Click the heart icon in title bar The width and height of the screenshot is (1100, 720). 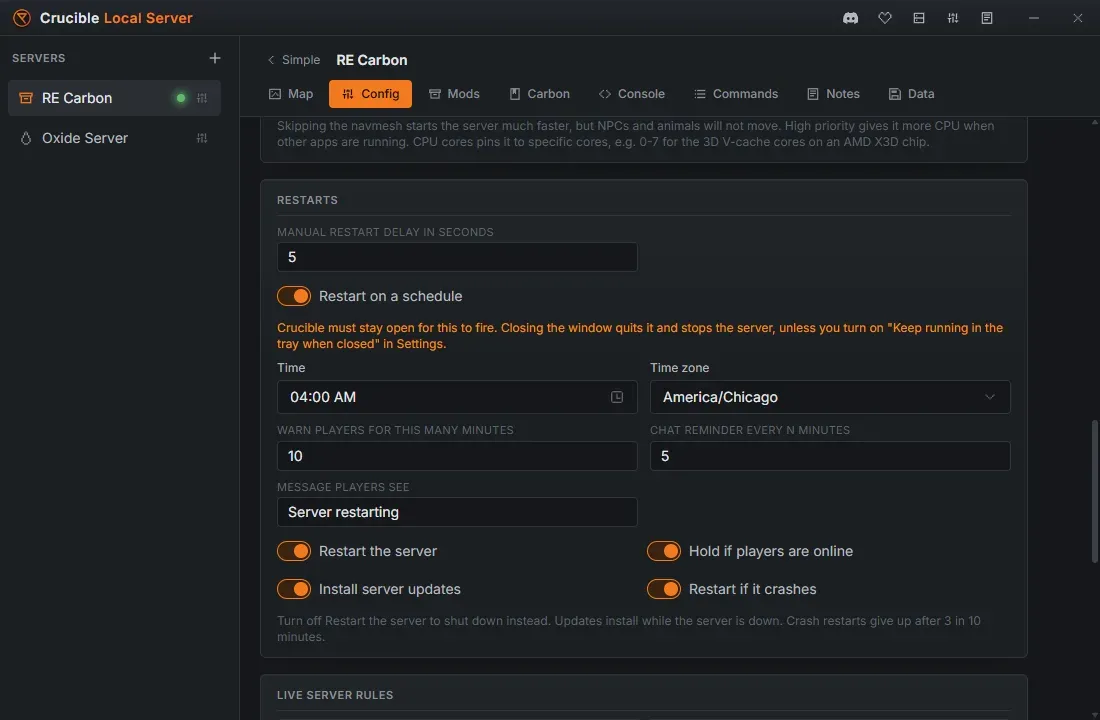click(885, 18)
